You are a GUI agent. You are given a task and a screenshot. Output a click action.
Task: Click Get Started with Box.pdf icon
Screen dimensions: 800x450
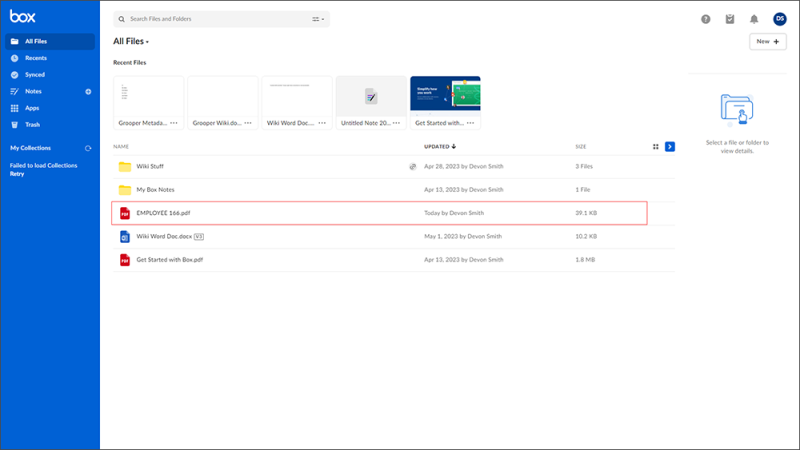point(124,260)
